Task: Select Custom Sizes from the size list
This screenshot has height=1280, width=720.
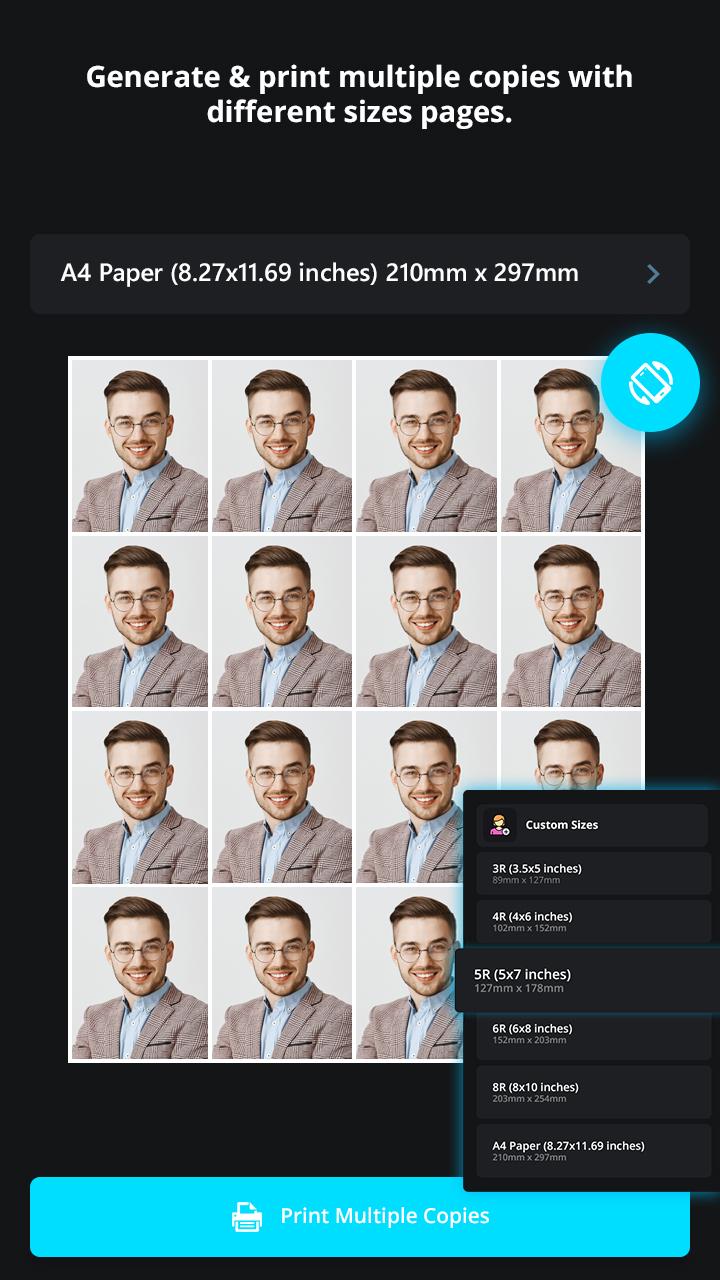Action: (x=593, y=825)
